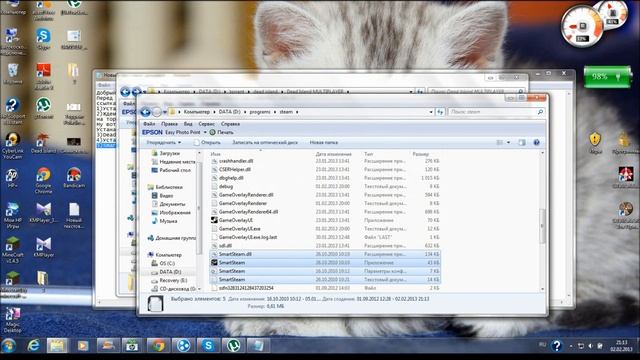Click the Печать button in the Epson bar
This screenshot has width=640, height=360.
[221, 132]
